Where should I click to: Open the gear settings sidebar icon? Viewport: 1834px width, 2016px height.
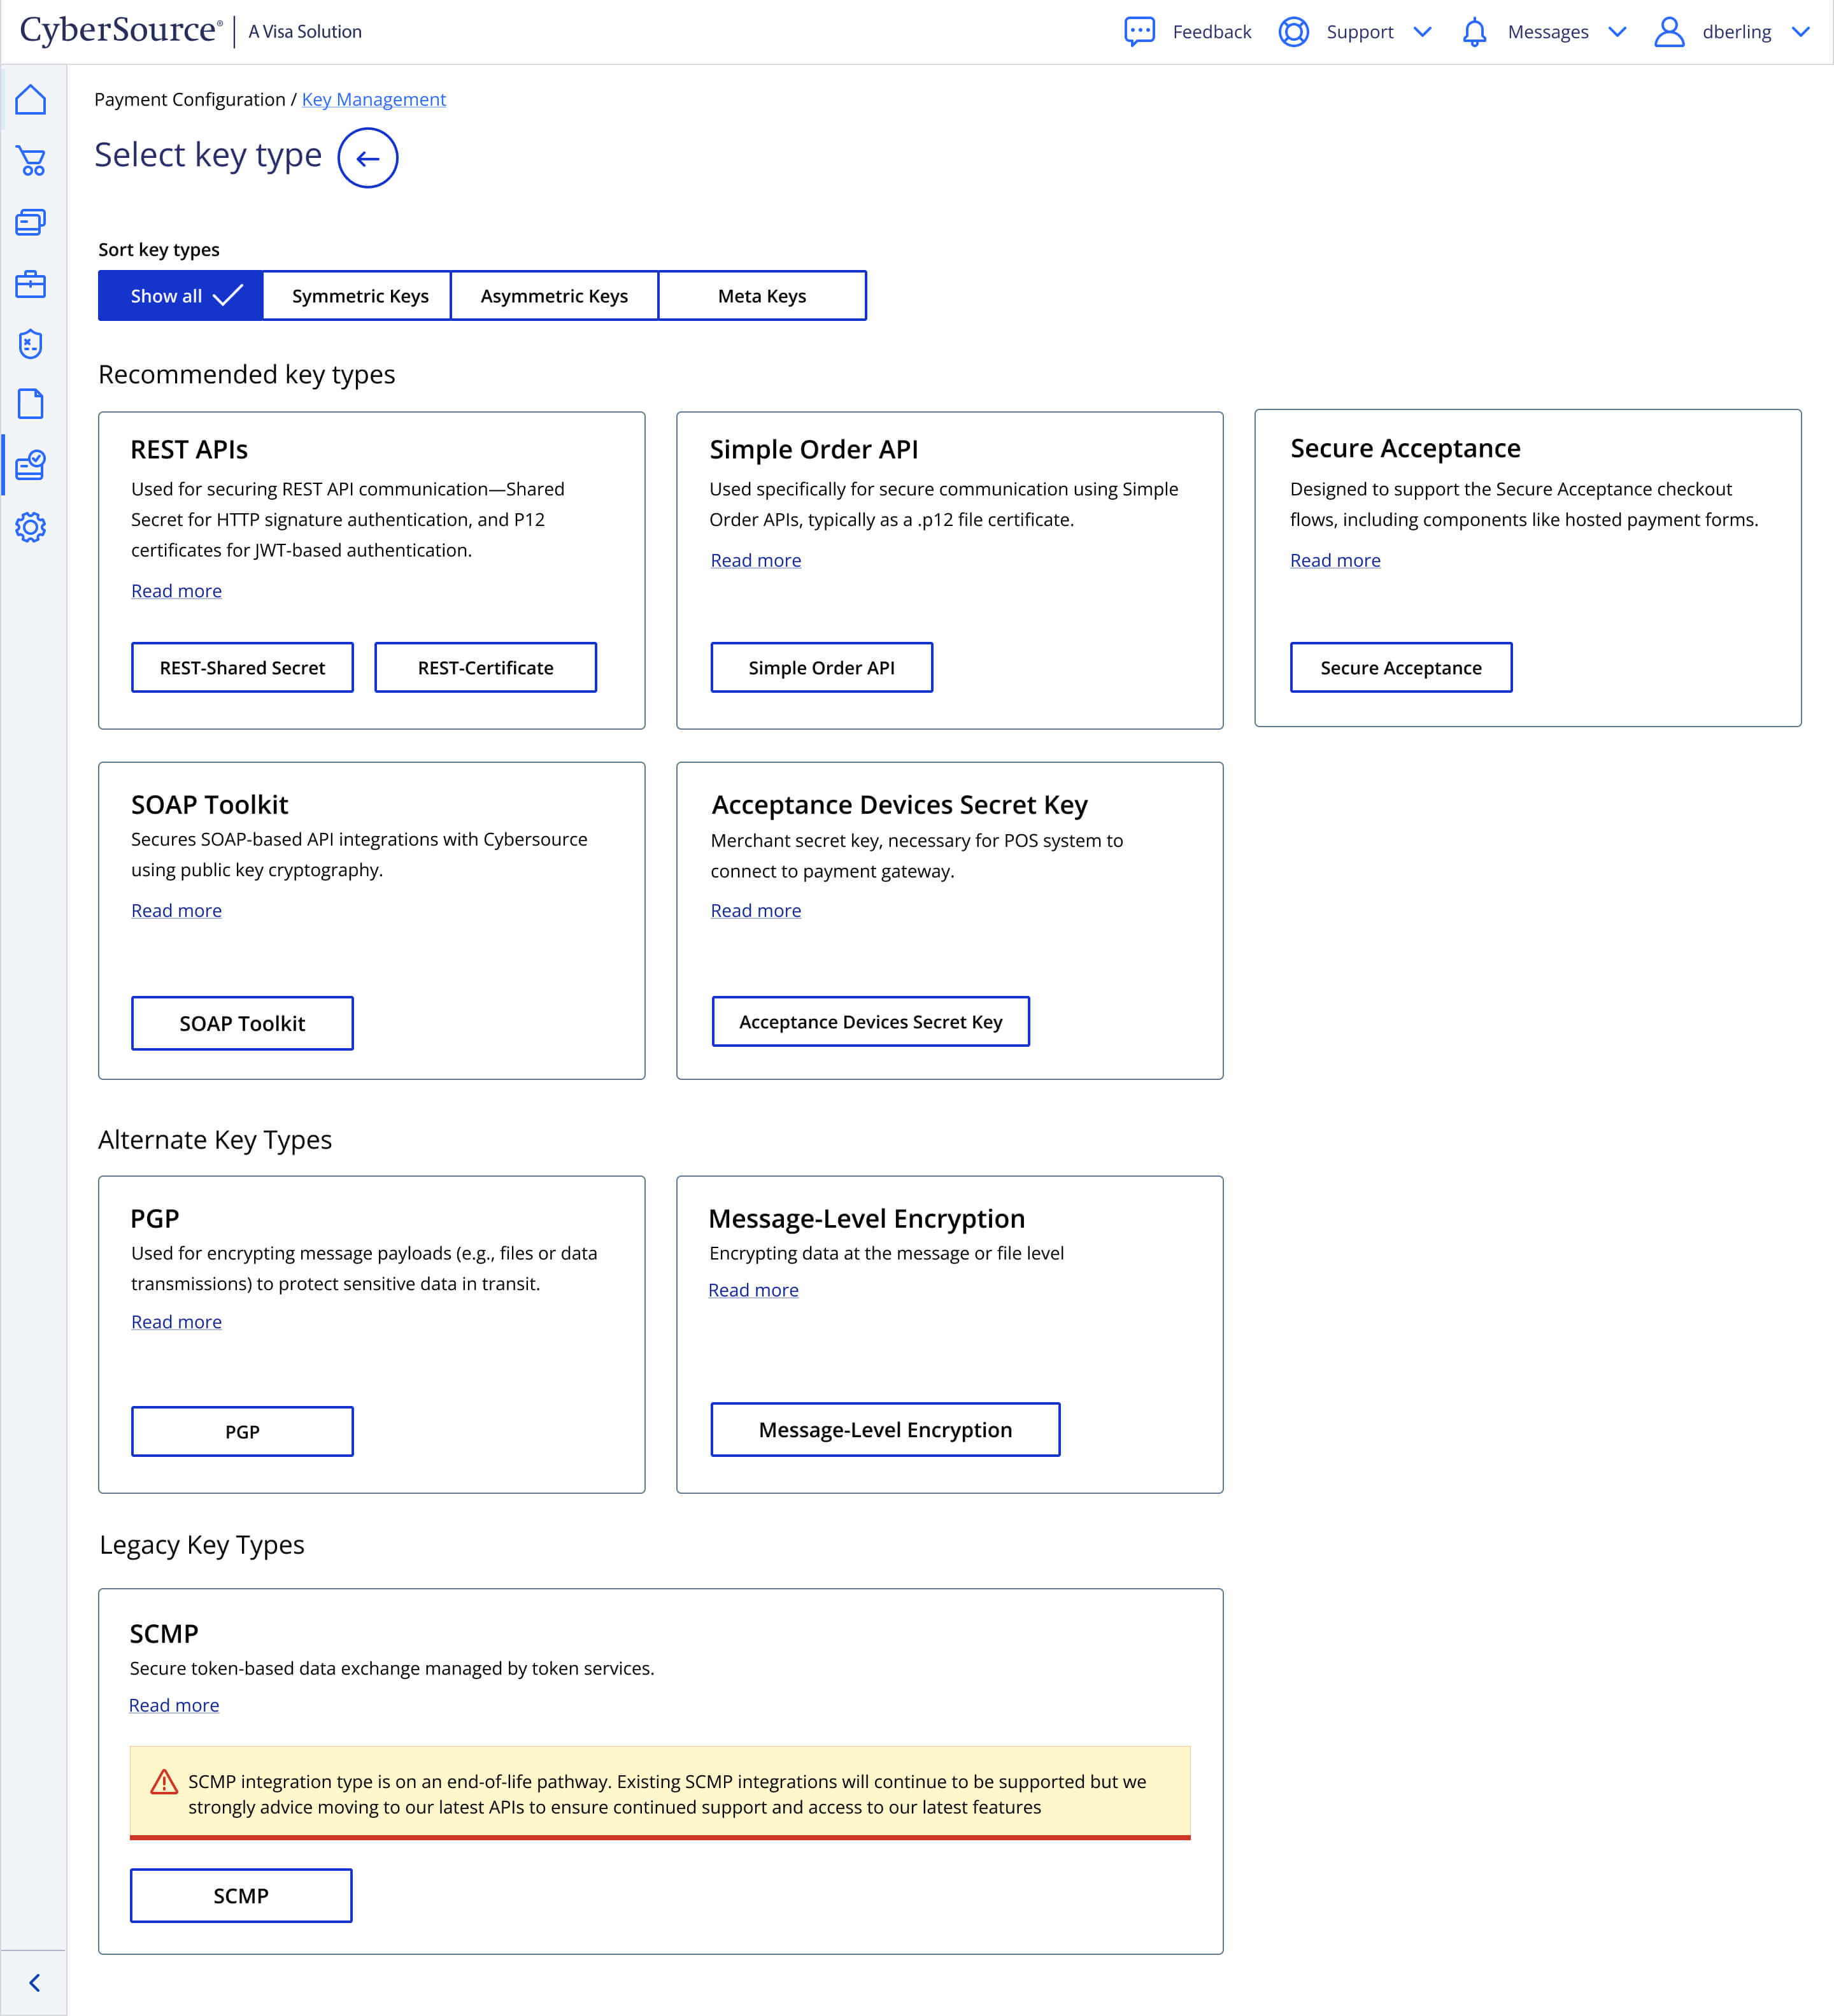tap(31, 527)
